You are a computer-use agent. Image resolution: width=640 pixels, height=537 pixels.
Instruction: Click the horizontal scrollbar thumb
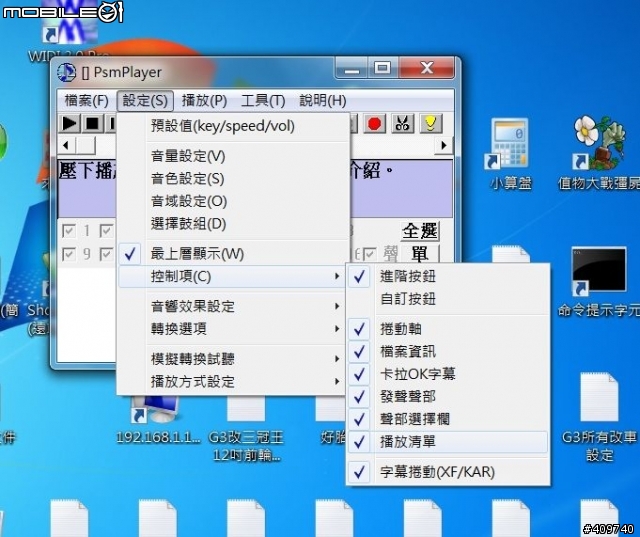[86, 145]
